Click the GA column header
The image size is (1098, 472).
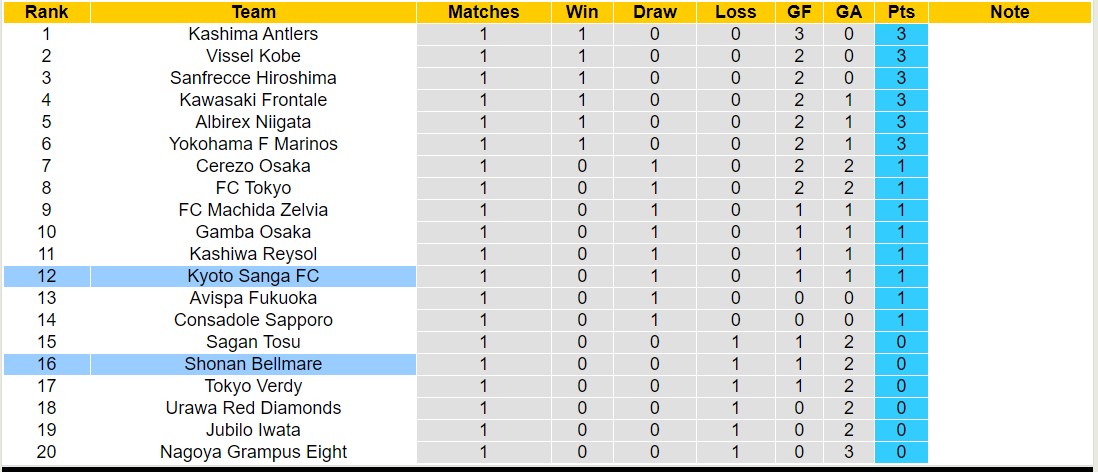point(849,12)
